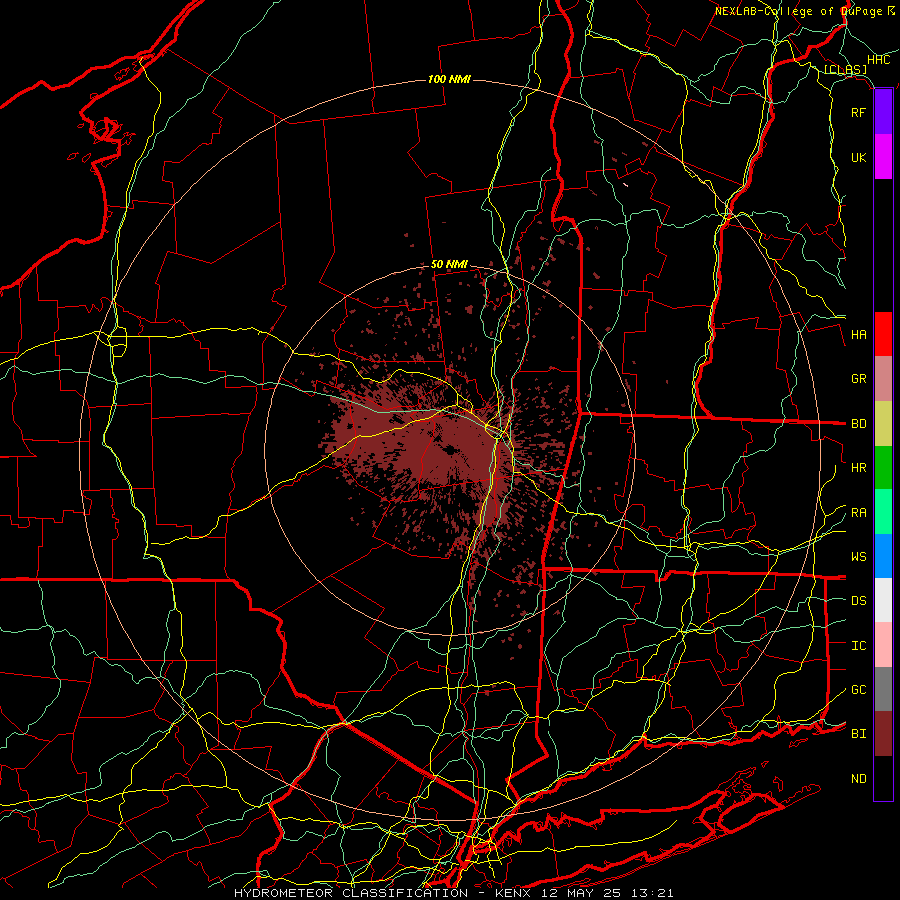Select the BD olive-yellow color swatch
The height and width of the screenshot is (900, 900).
pyautogui.click(x=883, y=424)
